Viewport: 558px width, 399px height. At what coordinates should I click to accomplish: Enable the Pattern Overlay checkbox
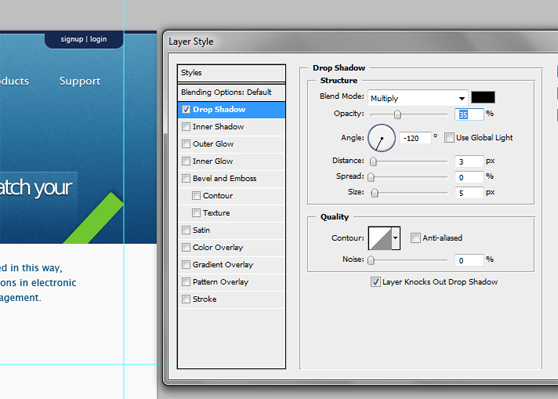point(186,282)
